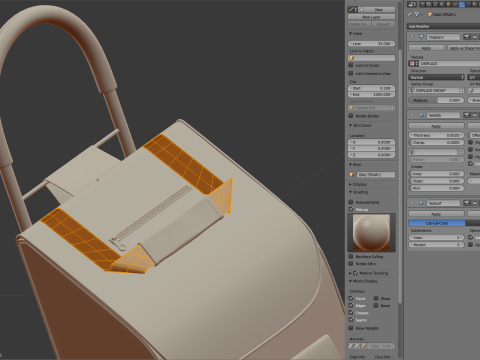Select the Catmull-Clark subdivision type
This screenshot has width=480, height=360.
coord(437,223)
